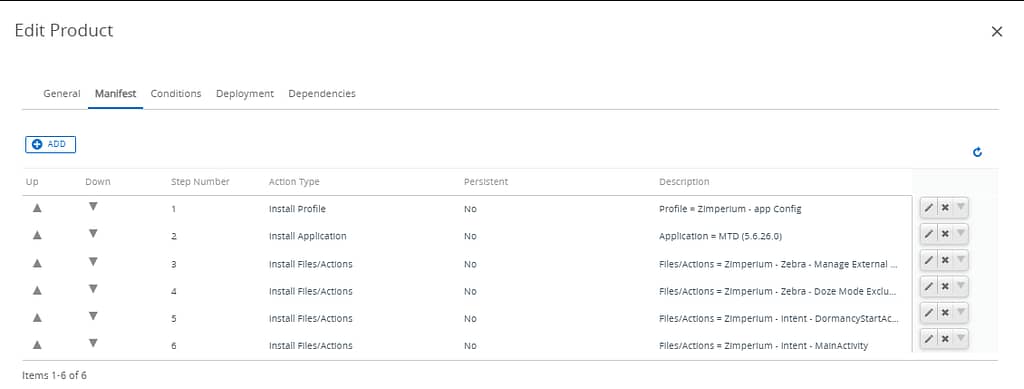Close the Edit Product dialog
This screenshot has width=1024, height=389.
pyautogui.click(x=997, y=31)
